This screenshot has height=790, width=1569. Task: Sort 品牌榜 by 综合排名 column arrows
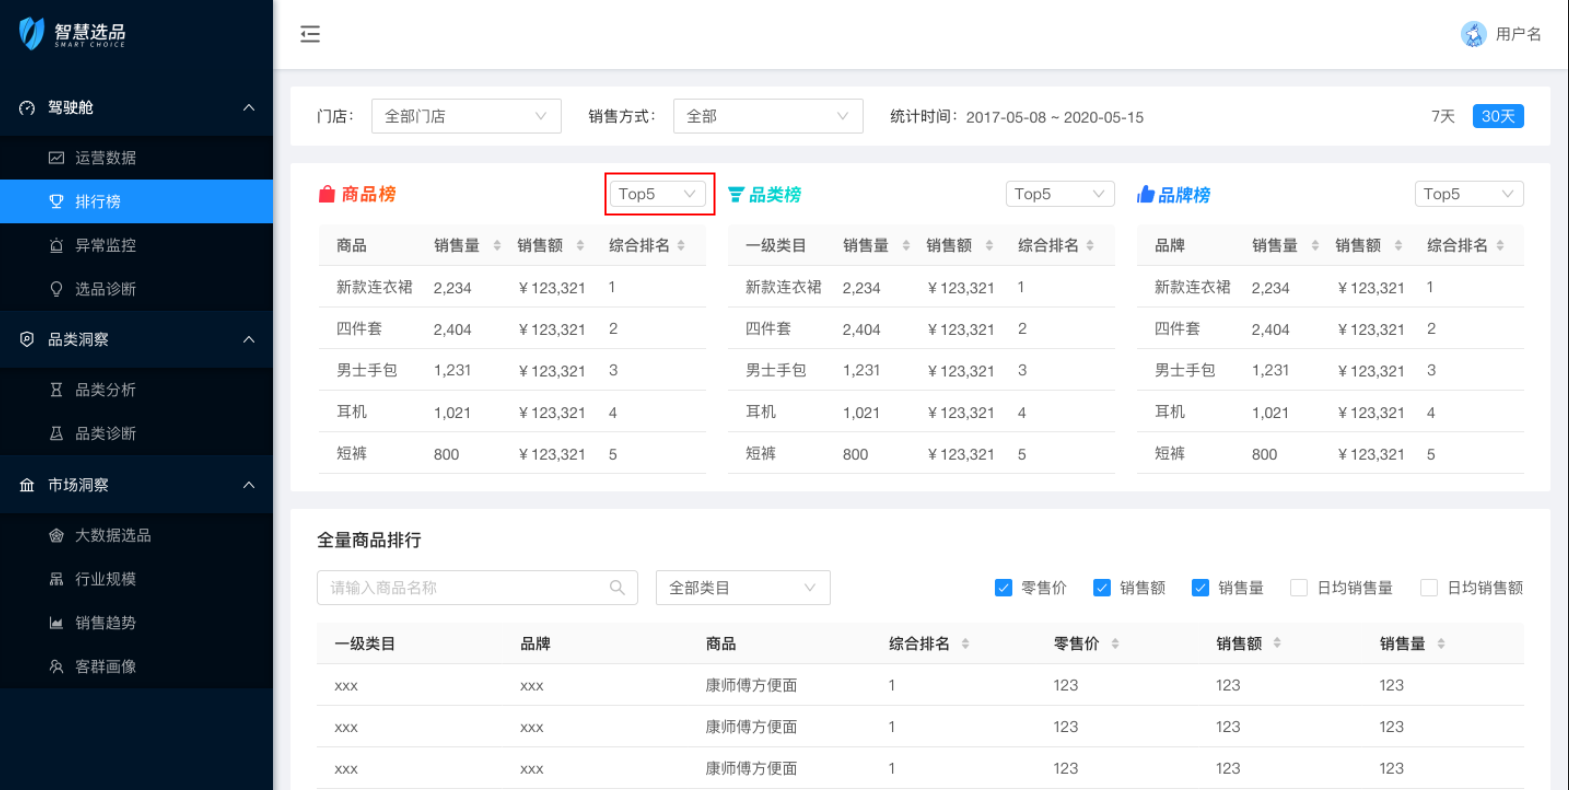(1500, 246)
